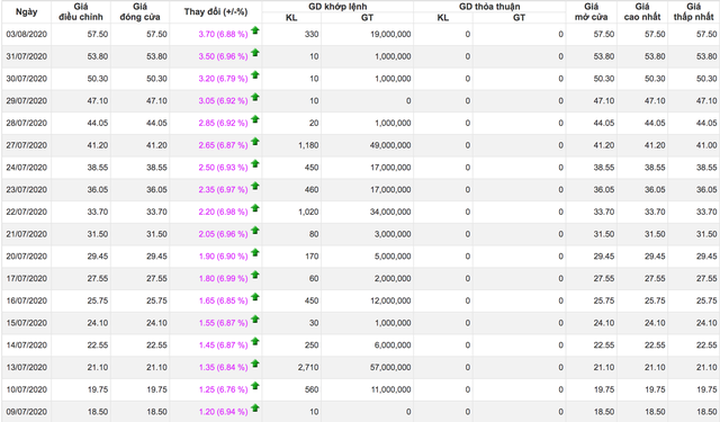Click the green up arrow for 03/08/2020
This screenshot has height=422, width=720.
tap(255, 33)
